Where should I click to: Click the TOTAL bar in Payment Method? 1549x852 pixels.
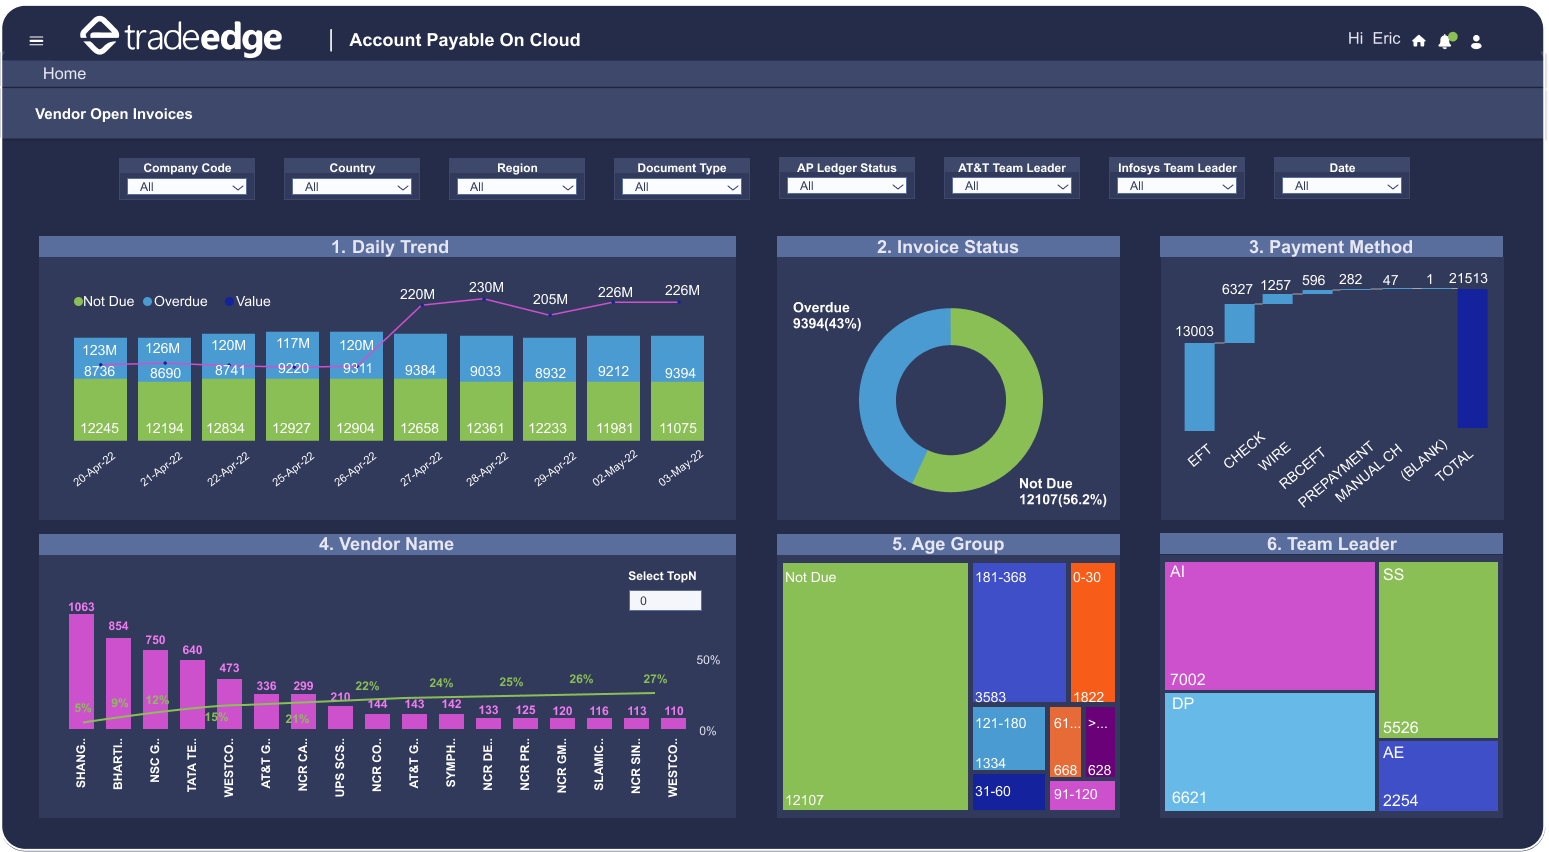[x=1472, y=358]
